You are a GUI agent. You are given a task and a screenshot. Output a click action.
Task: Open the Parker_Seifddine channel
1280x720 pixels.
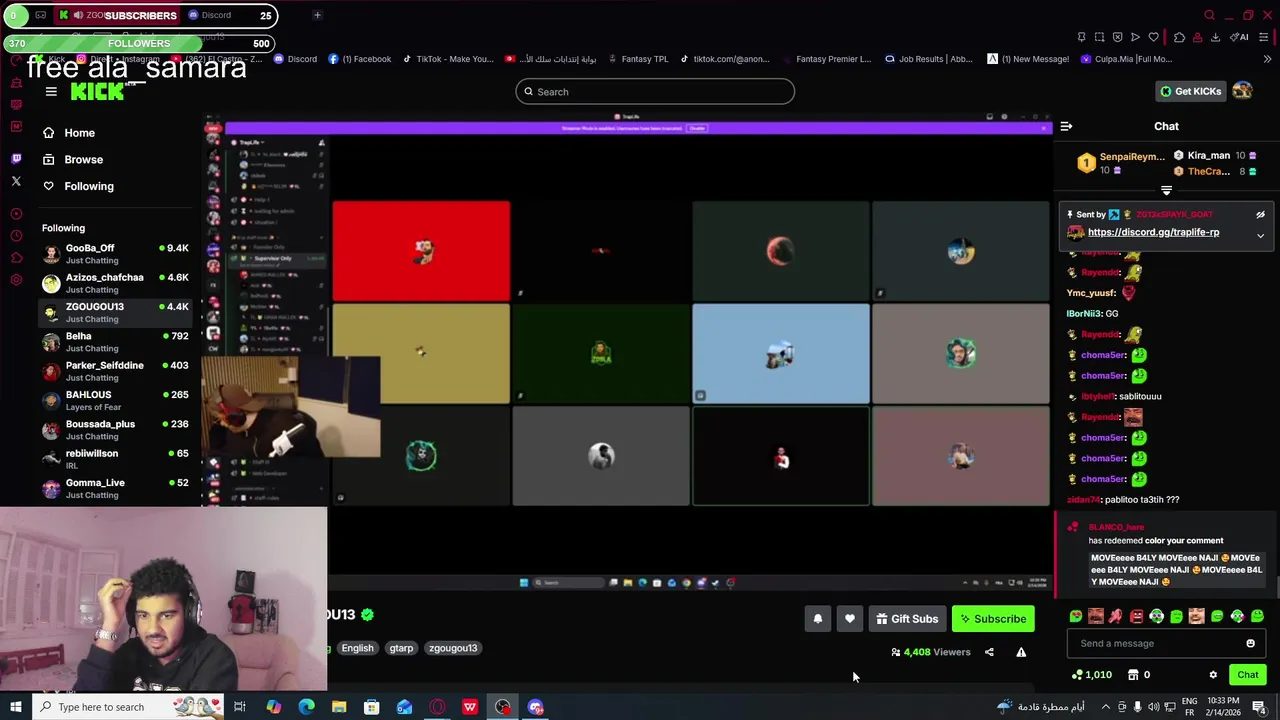click(115, 371)
